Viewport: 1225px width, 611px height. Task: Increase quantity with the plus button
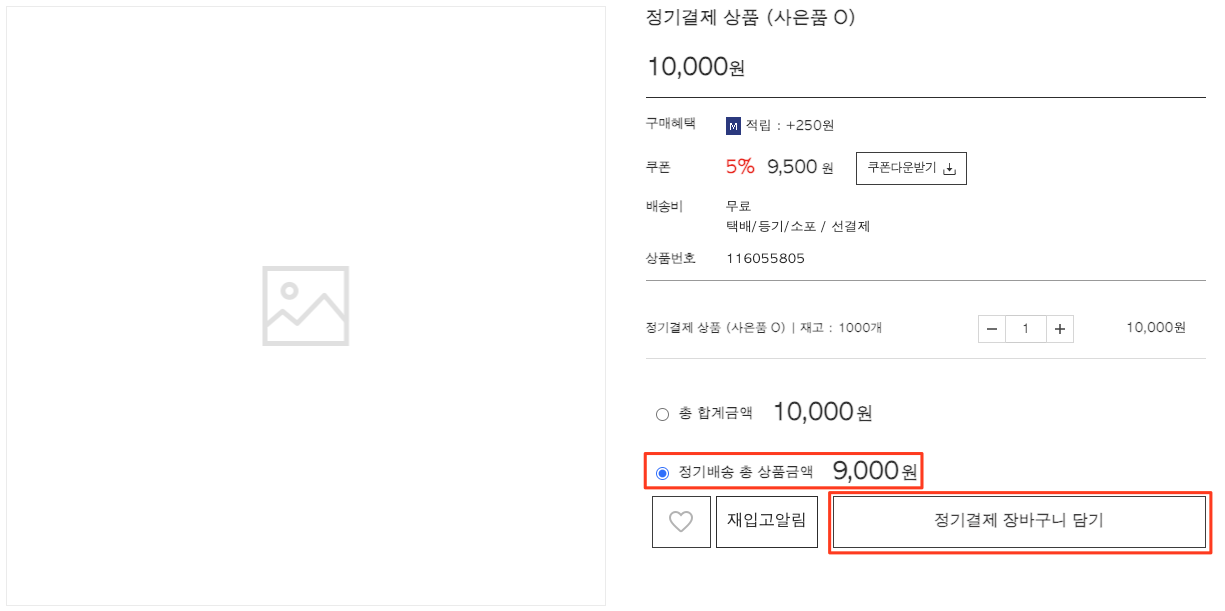click(1060, 329)
